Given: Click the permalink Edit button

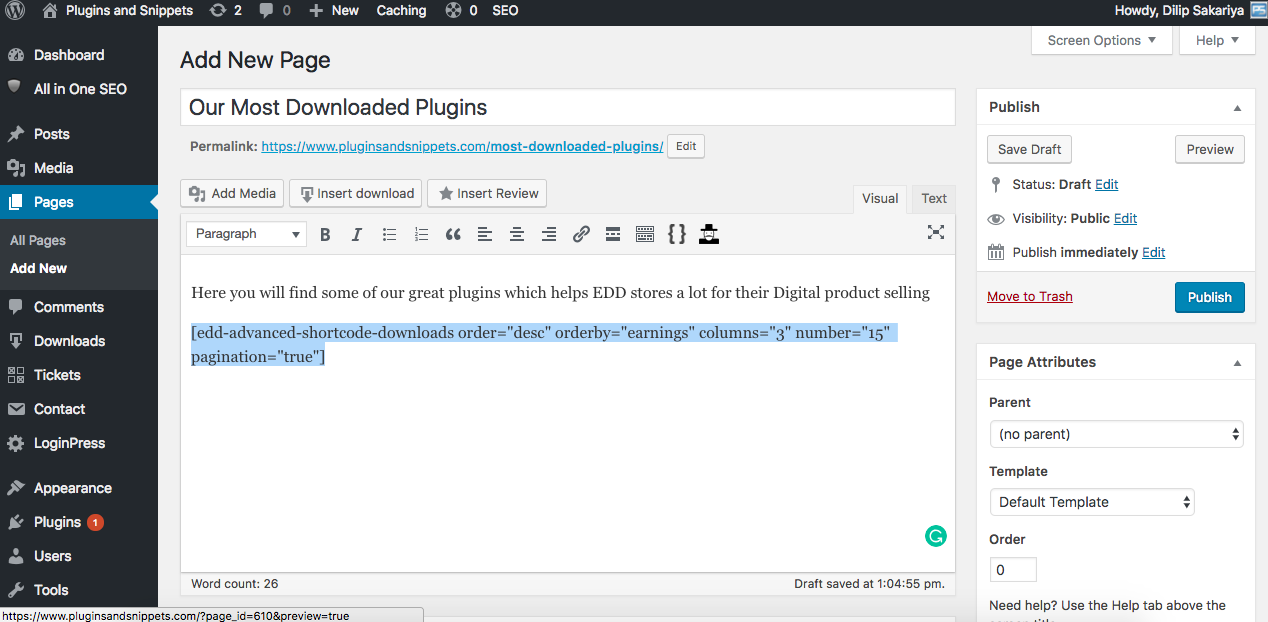Looking at the screenshot, I should pyautogui.click(x=686, y=146).
